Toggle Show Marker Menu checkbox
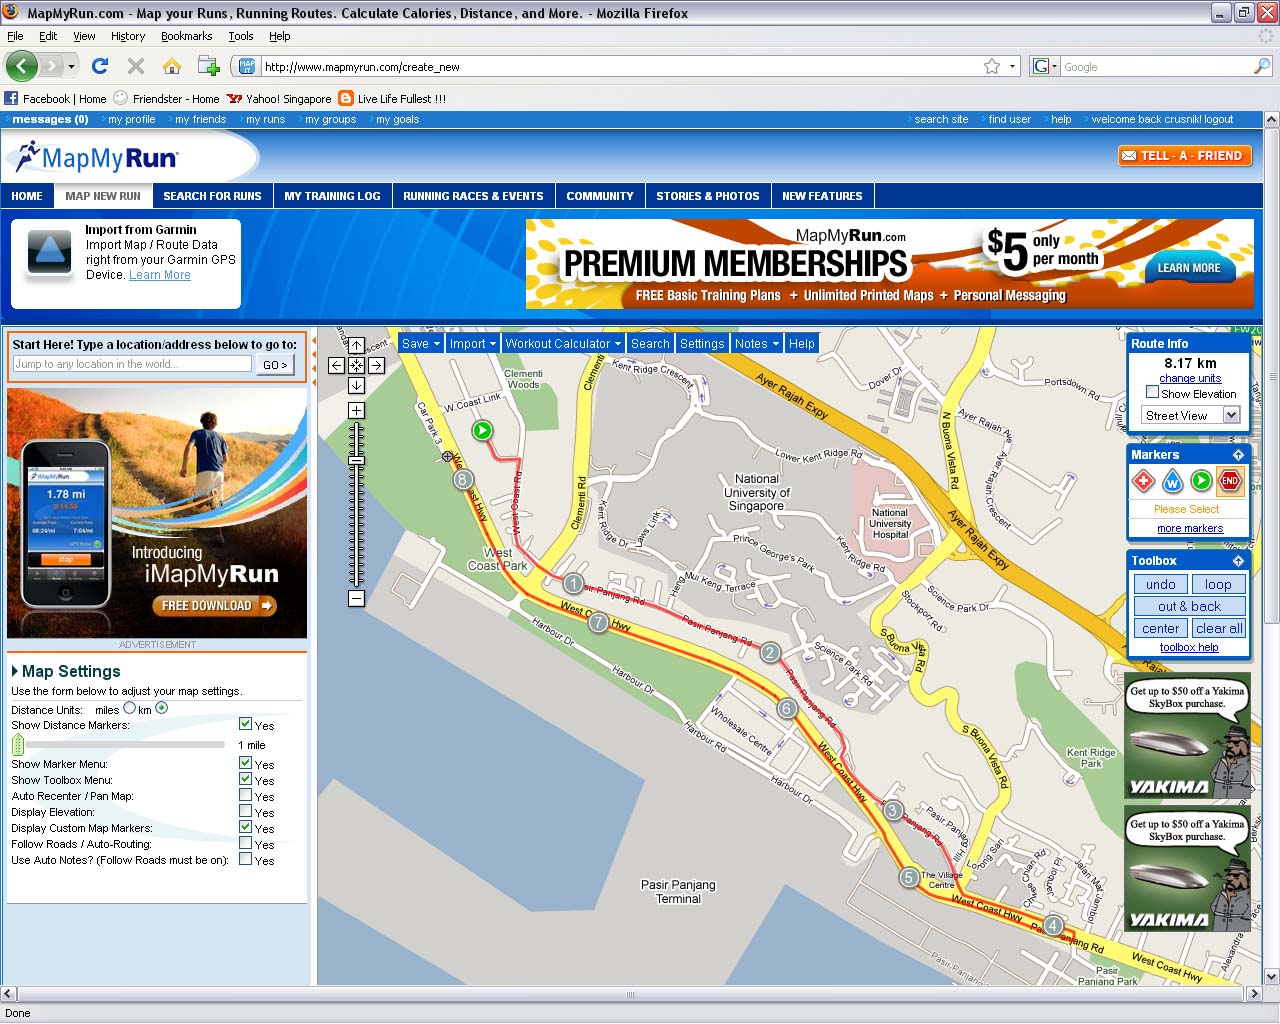Viewport: 1280px width, 1024px height. click(245, 763)
